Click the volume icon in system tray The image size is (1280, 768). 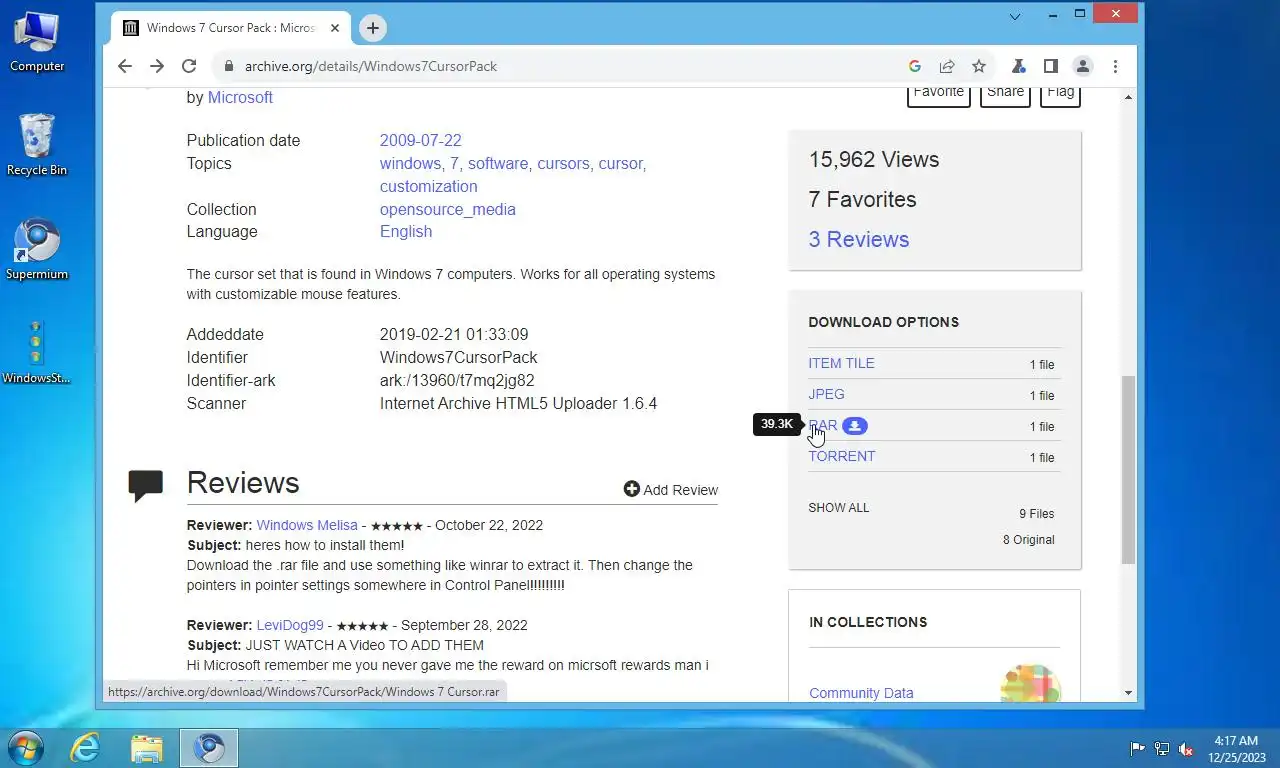(x=1186, y=749)
